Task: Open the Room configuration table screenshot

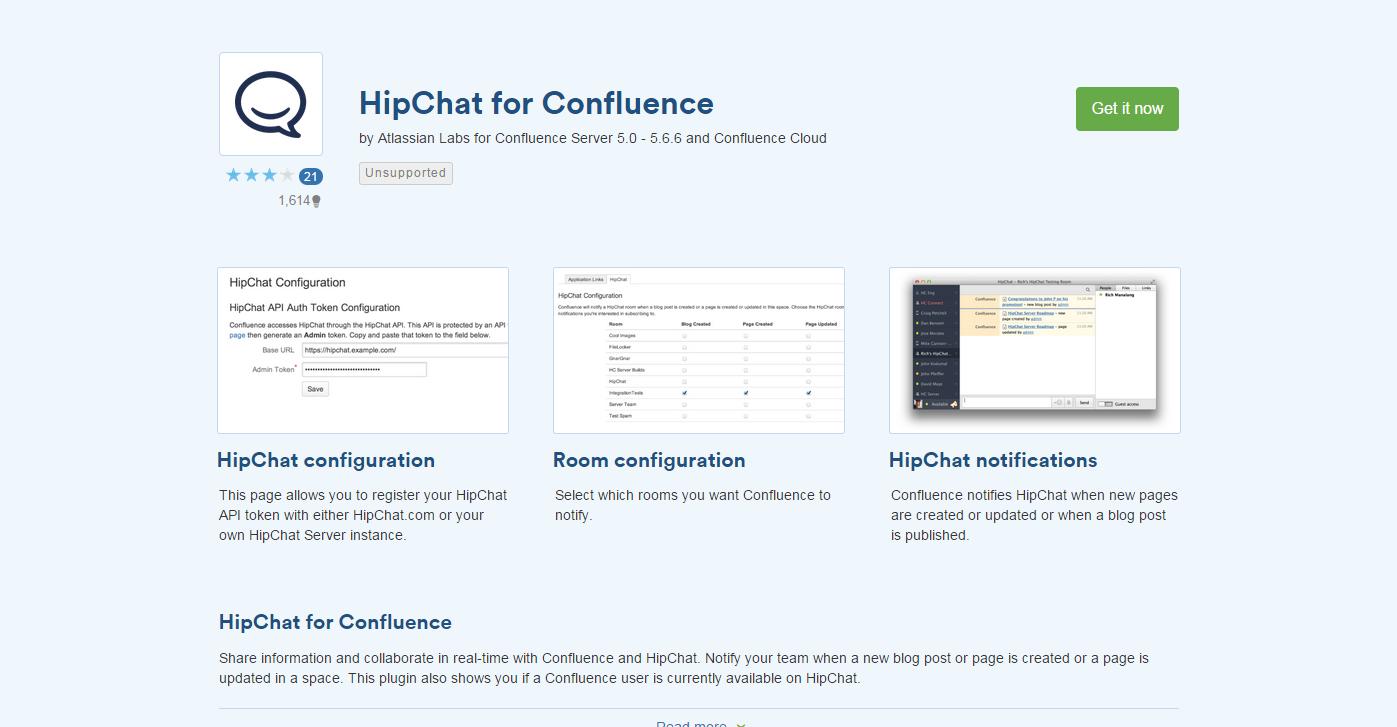Action: pos(699,350)
